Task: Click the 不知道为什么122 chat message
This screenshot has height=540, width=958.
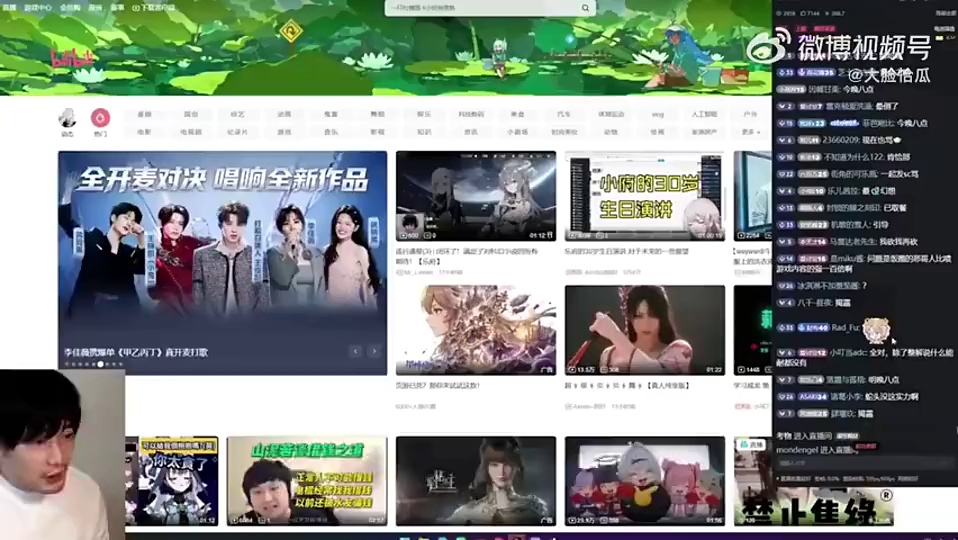Action: point(843,157)
